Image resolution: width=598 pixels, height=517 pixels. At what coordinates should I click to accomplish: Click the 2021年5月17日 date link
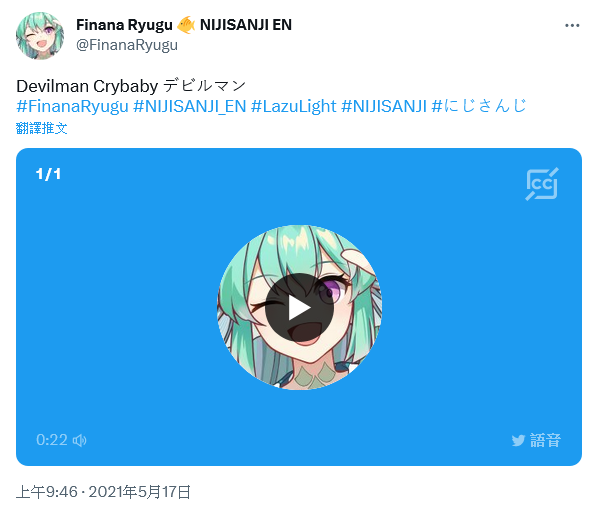140,492
